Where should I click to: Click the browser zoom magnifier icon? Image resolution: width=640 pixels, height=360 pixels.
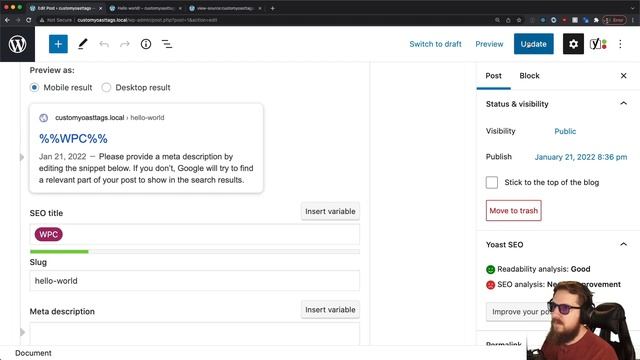497,20
